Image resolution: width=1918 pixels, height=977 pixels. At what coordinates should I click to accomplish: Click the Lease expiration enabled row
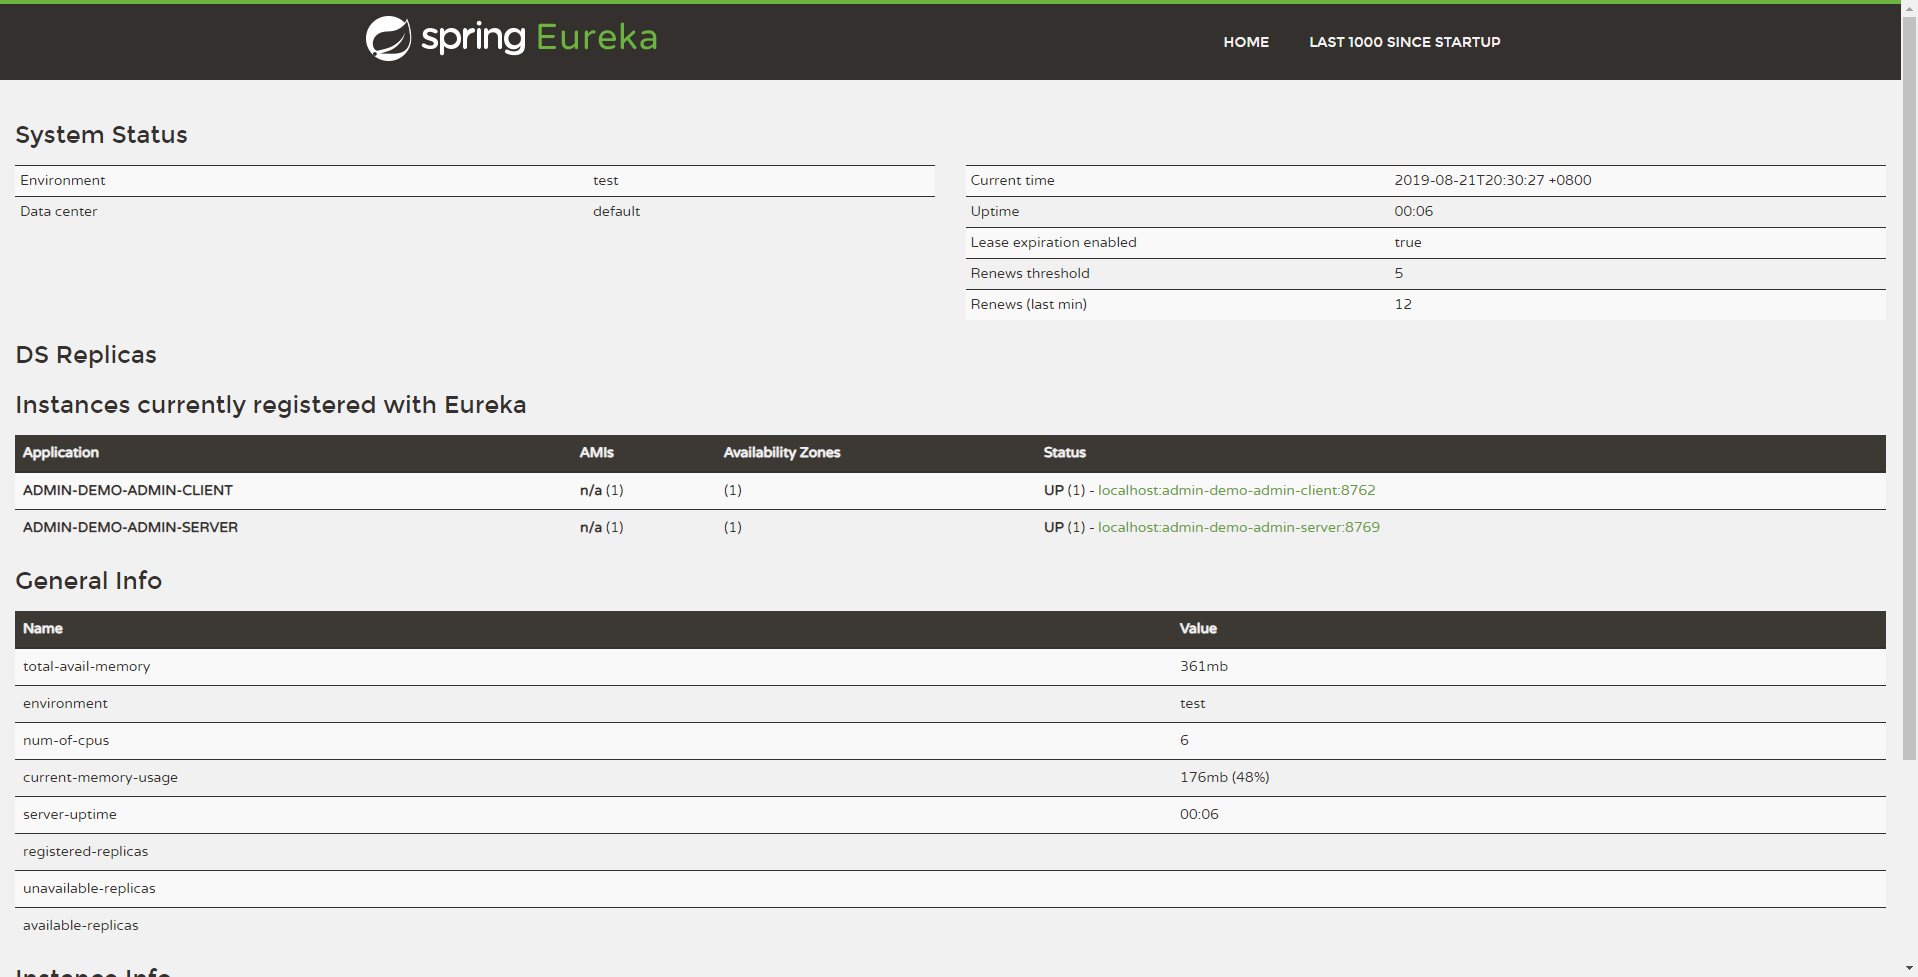1426,242
